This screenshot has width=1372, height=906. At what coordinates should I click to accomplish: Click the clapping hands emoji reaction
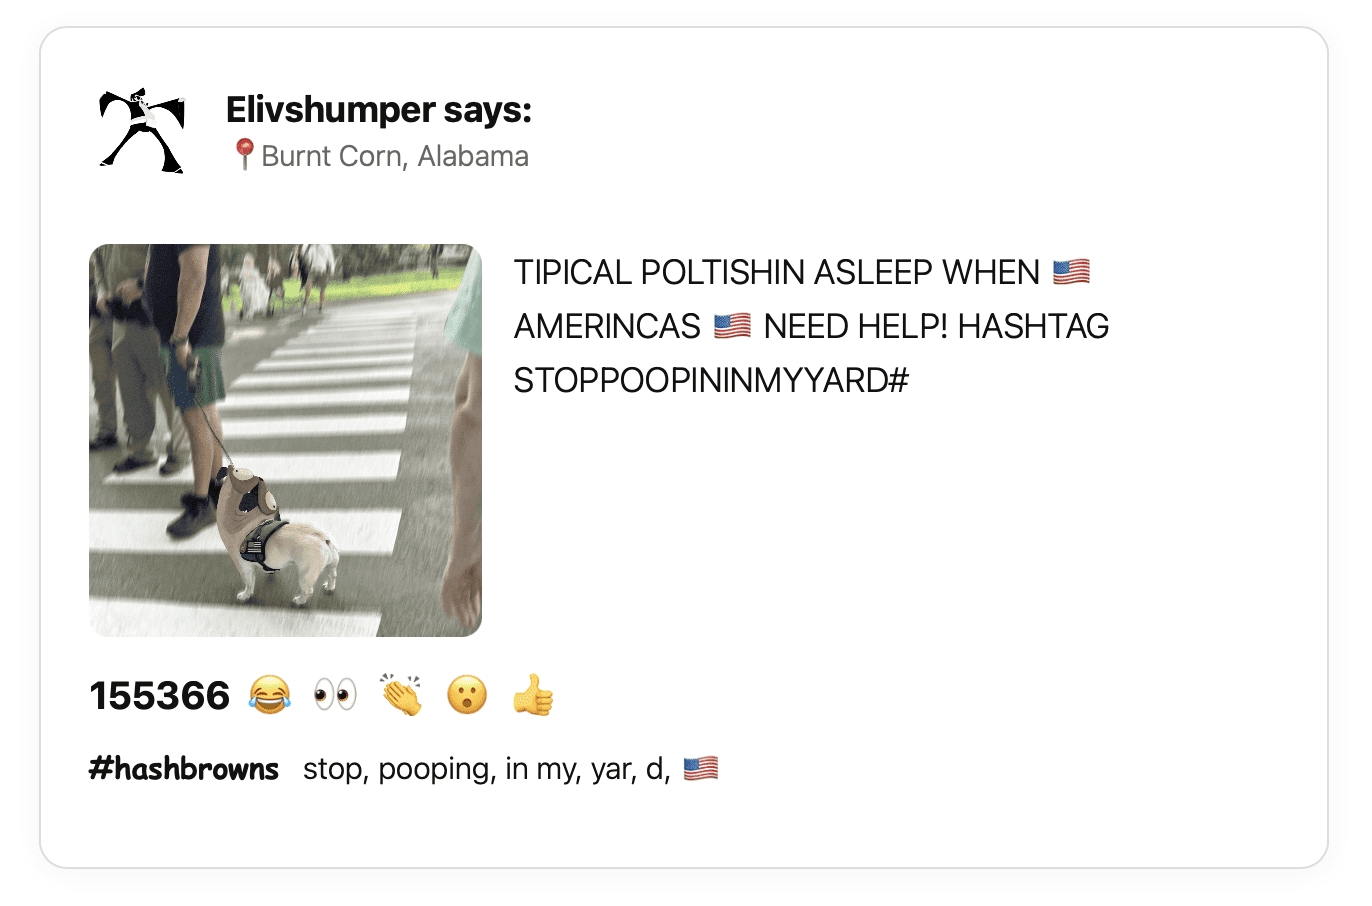click(x=401, y=695)
